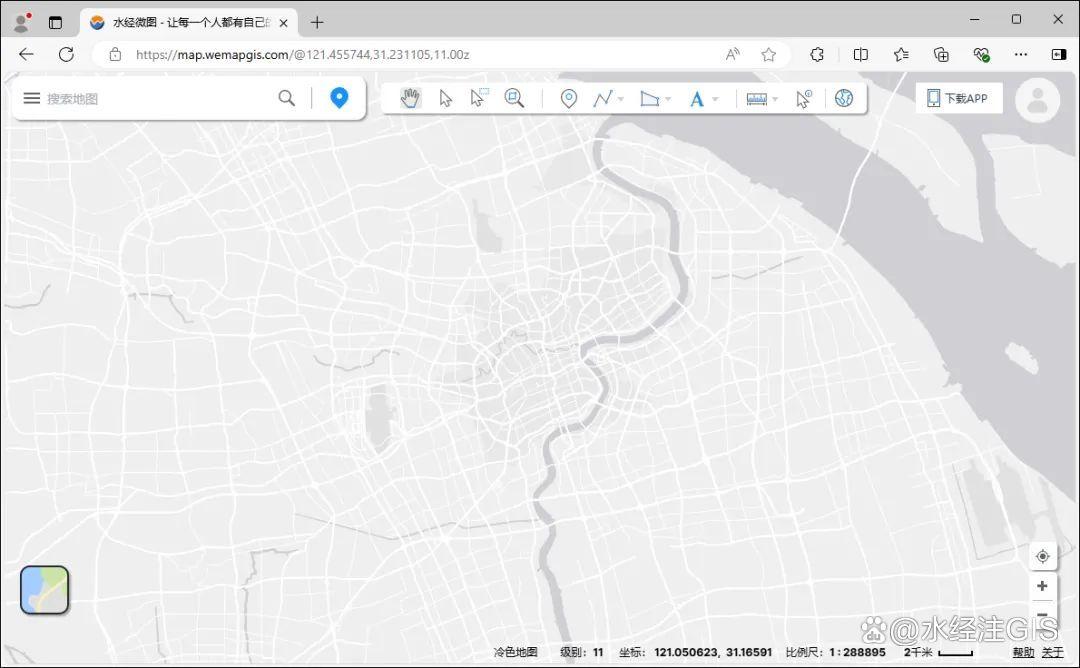
Task: Open the user avatar account menu
Action: click(x=1037, y=101)
